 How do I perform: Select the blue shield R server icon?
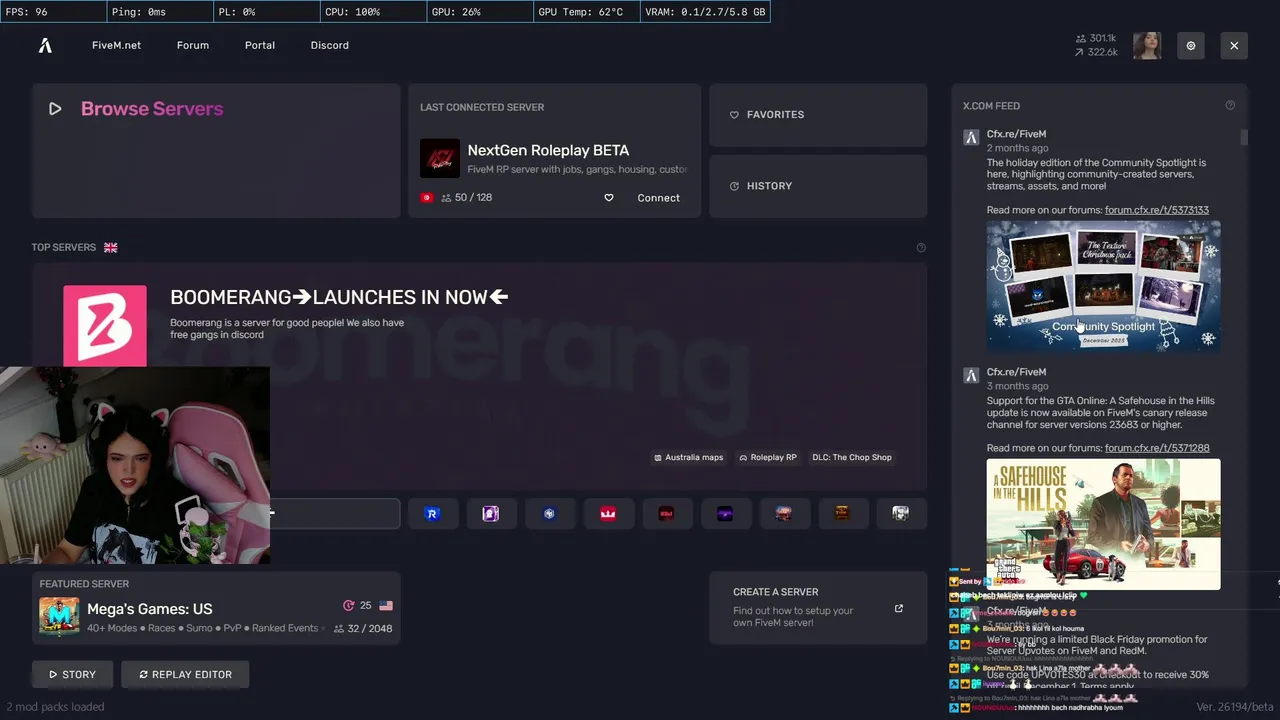[x=432, y=513]
